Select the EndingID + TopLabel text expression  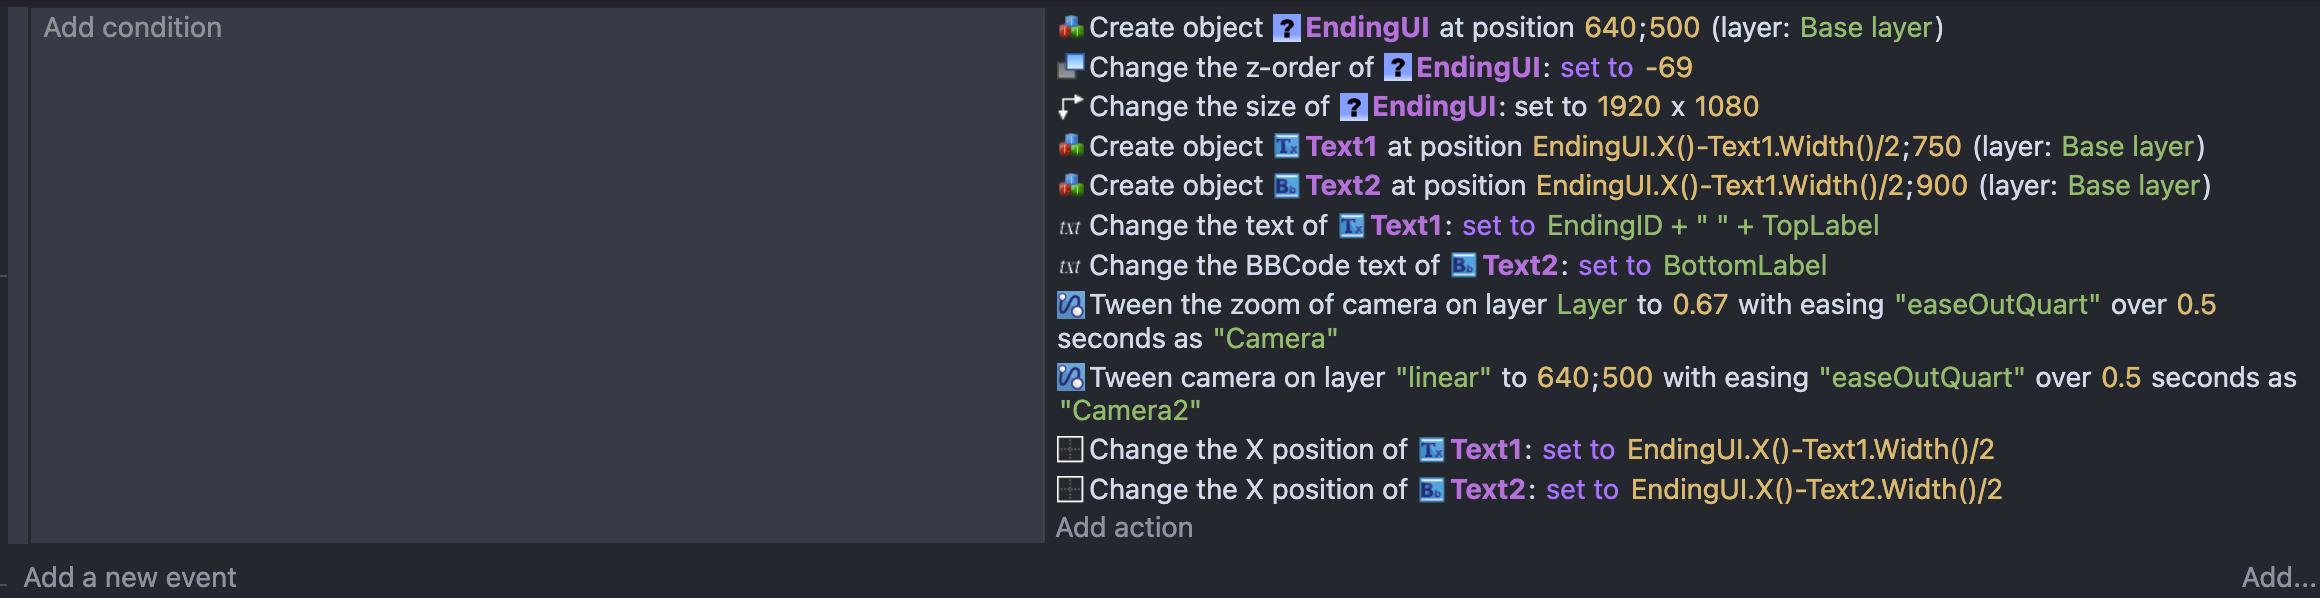[x=1713, y=226]
